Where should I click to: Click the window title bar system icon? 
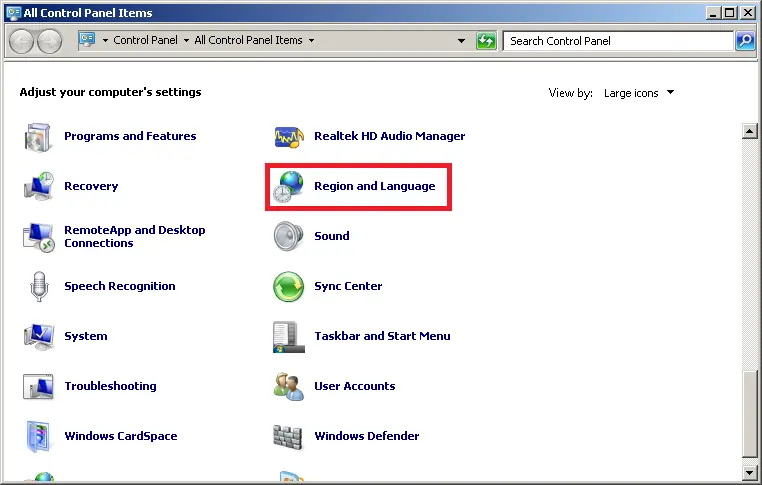pyautogui.click(x=13, y=13)
